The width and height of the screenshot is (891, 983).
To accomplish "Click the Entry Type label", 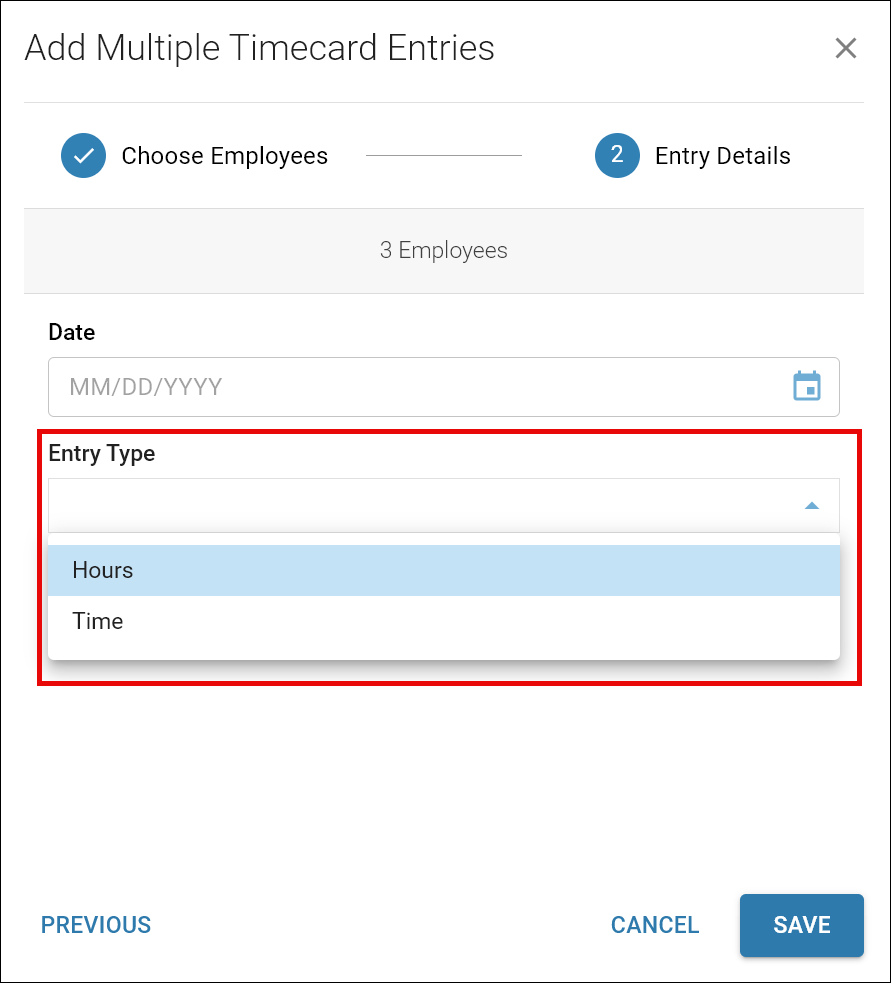I will pyautogui.click(x=102, y=453).
